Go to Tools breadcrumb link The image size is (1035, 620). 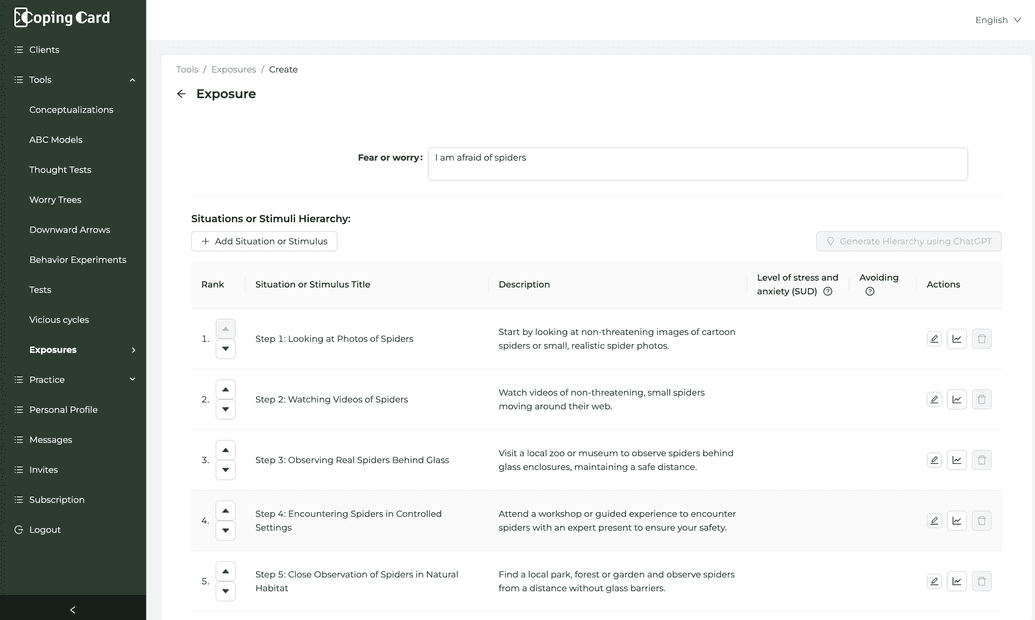[x=187, y=69]
